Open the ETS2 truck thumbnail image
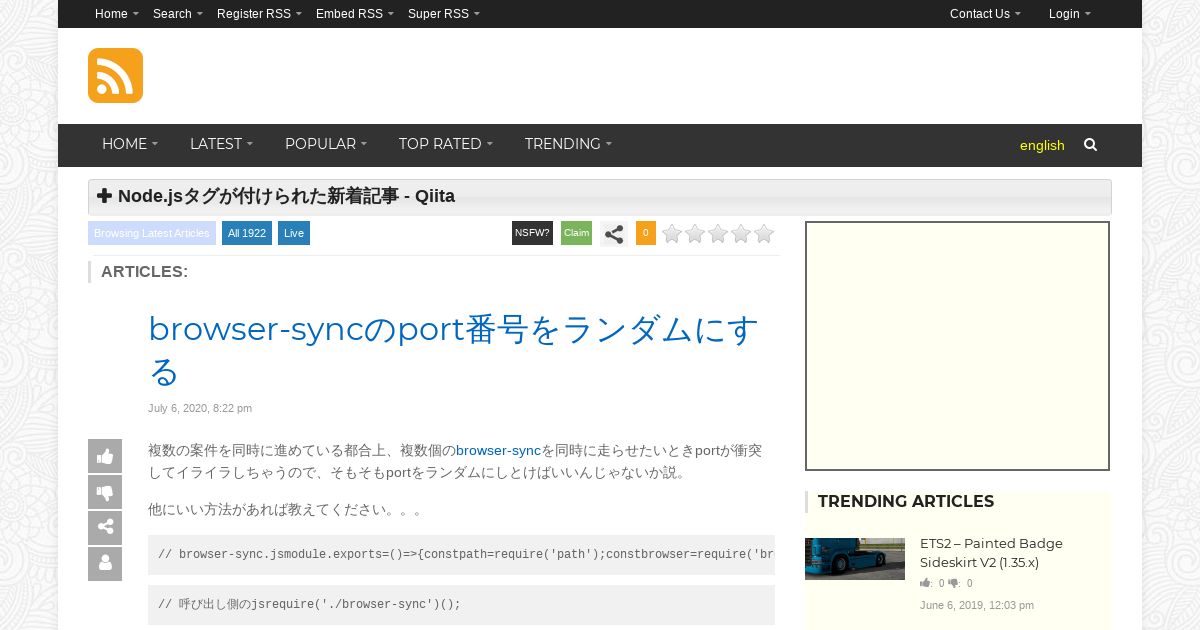 coord(855,559)
